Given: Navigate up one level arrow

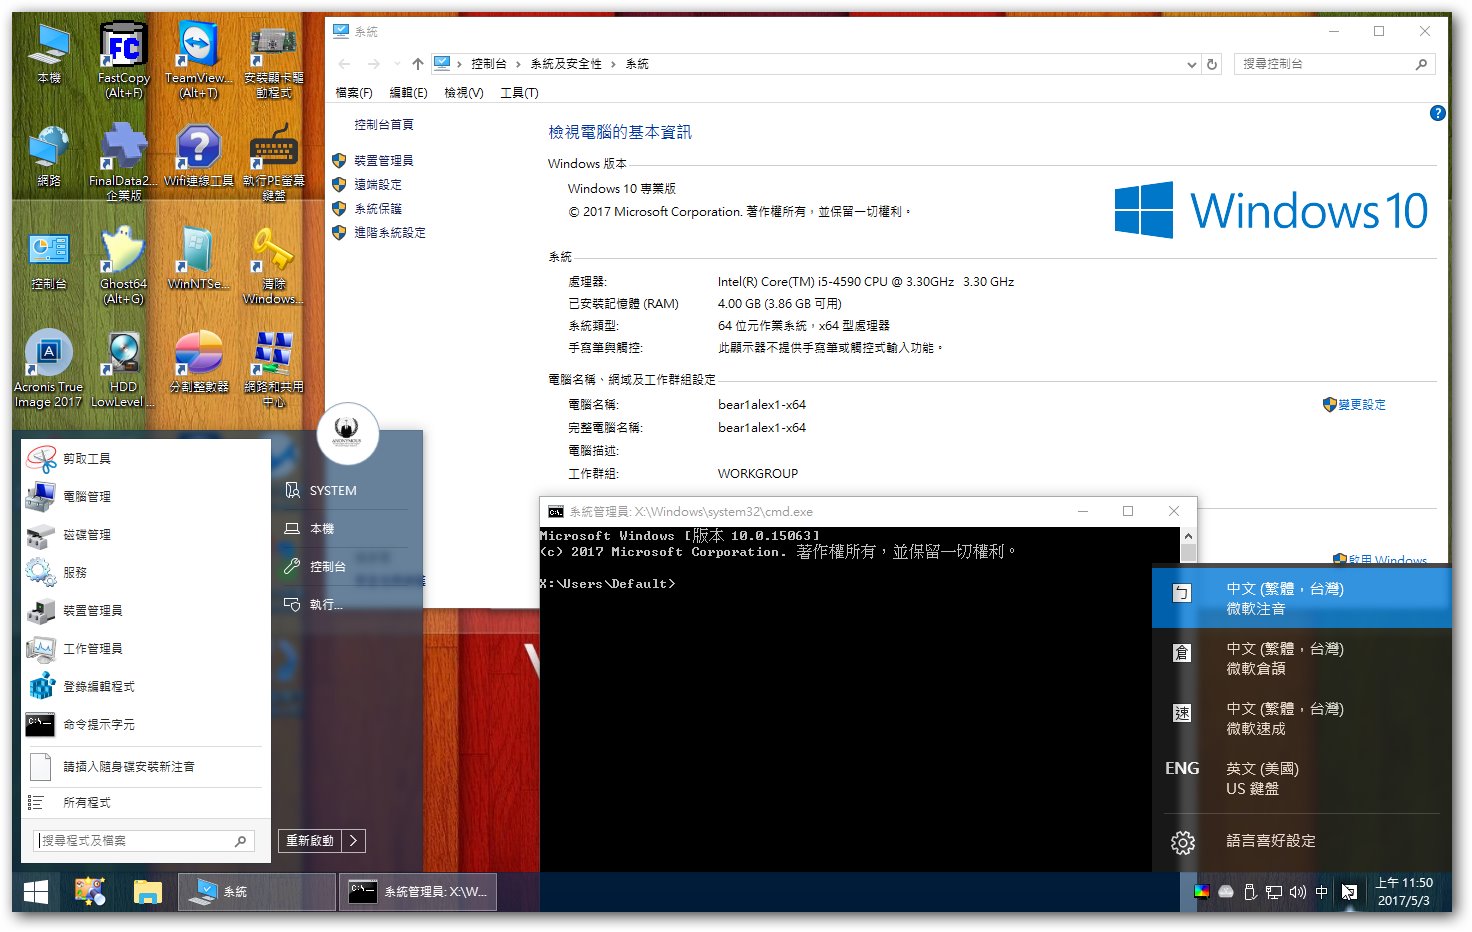Looking at the screenshot, I should tap(418, 64).
